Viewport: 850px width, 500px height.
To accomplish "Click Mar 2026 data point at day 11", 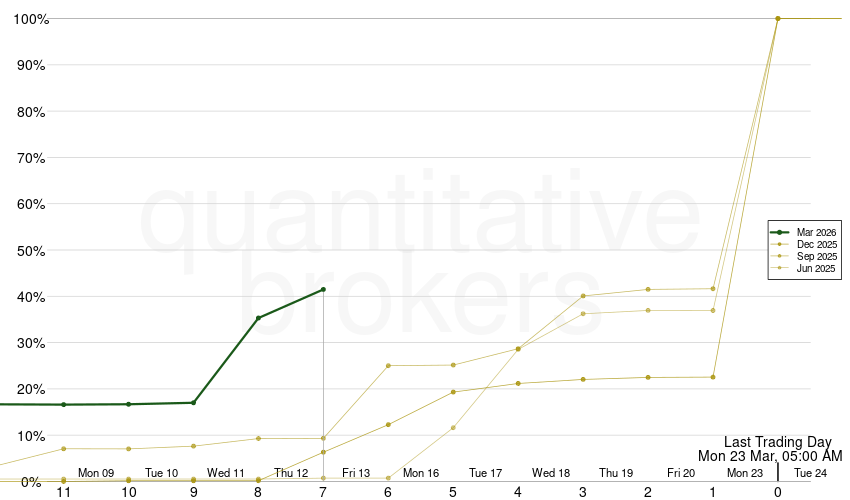I will pos(64,405).
